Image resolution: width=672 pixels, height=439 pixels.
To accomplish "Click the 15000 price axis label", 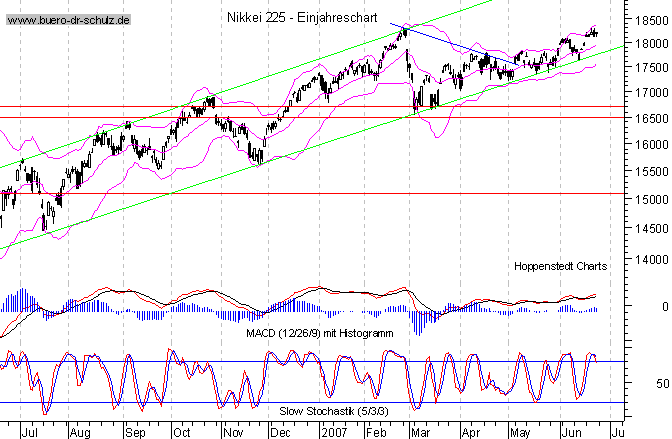I will click(651, 200).
